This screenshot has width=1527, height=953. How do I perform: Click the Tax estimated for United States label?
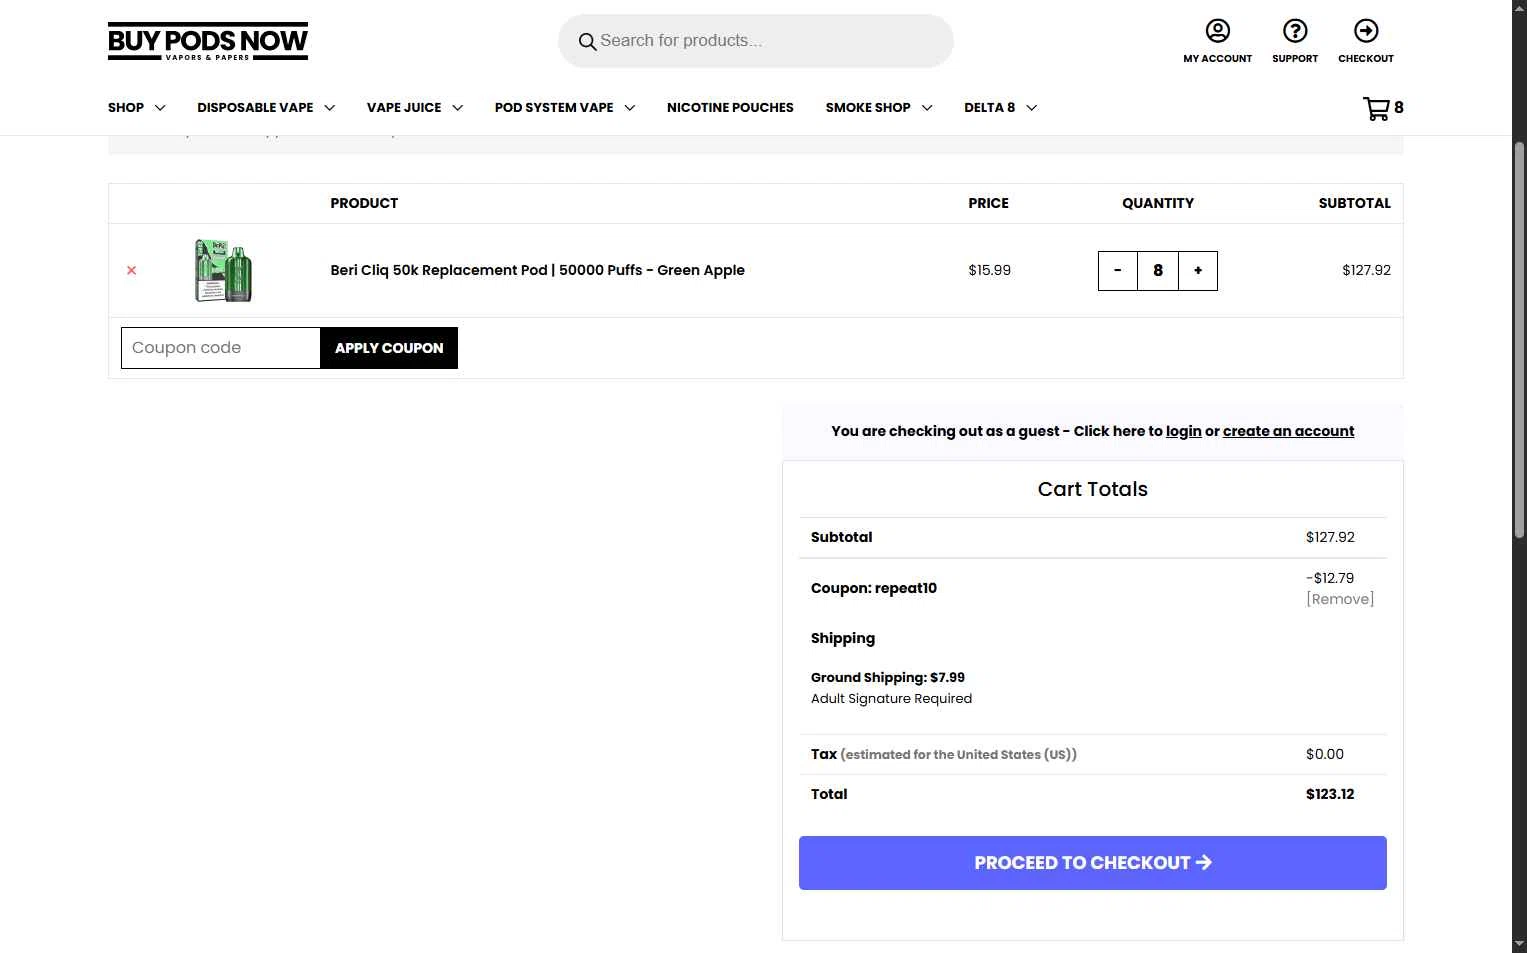point(944,754)
